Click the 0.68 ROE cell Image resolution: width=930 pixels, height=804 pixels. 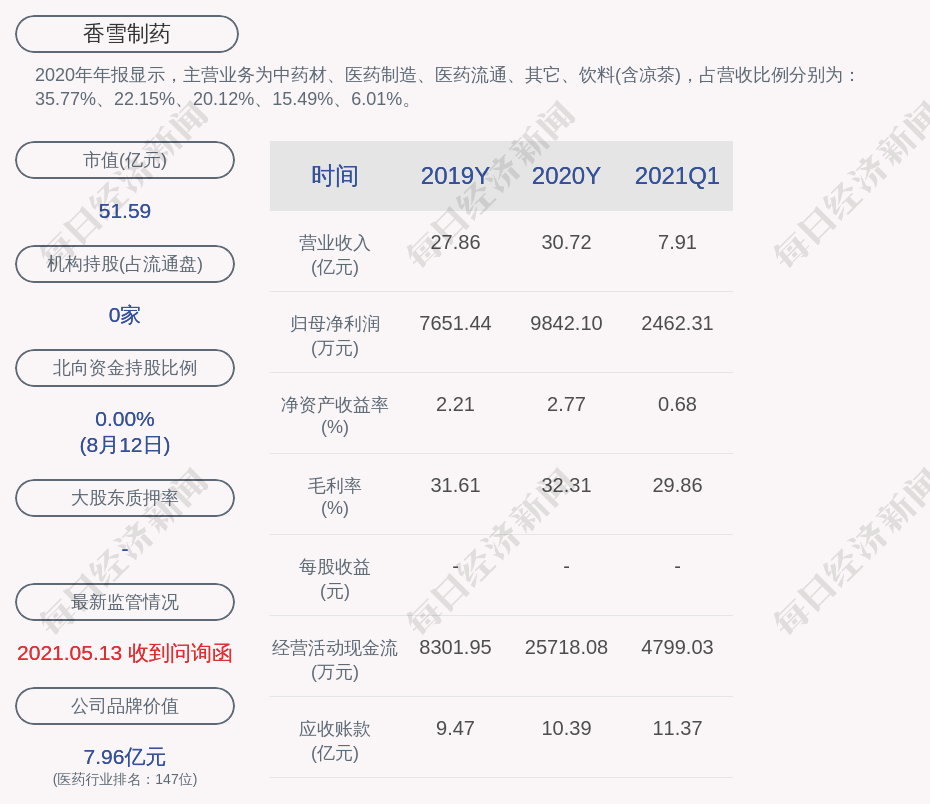coord(677,404)
